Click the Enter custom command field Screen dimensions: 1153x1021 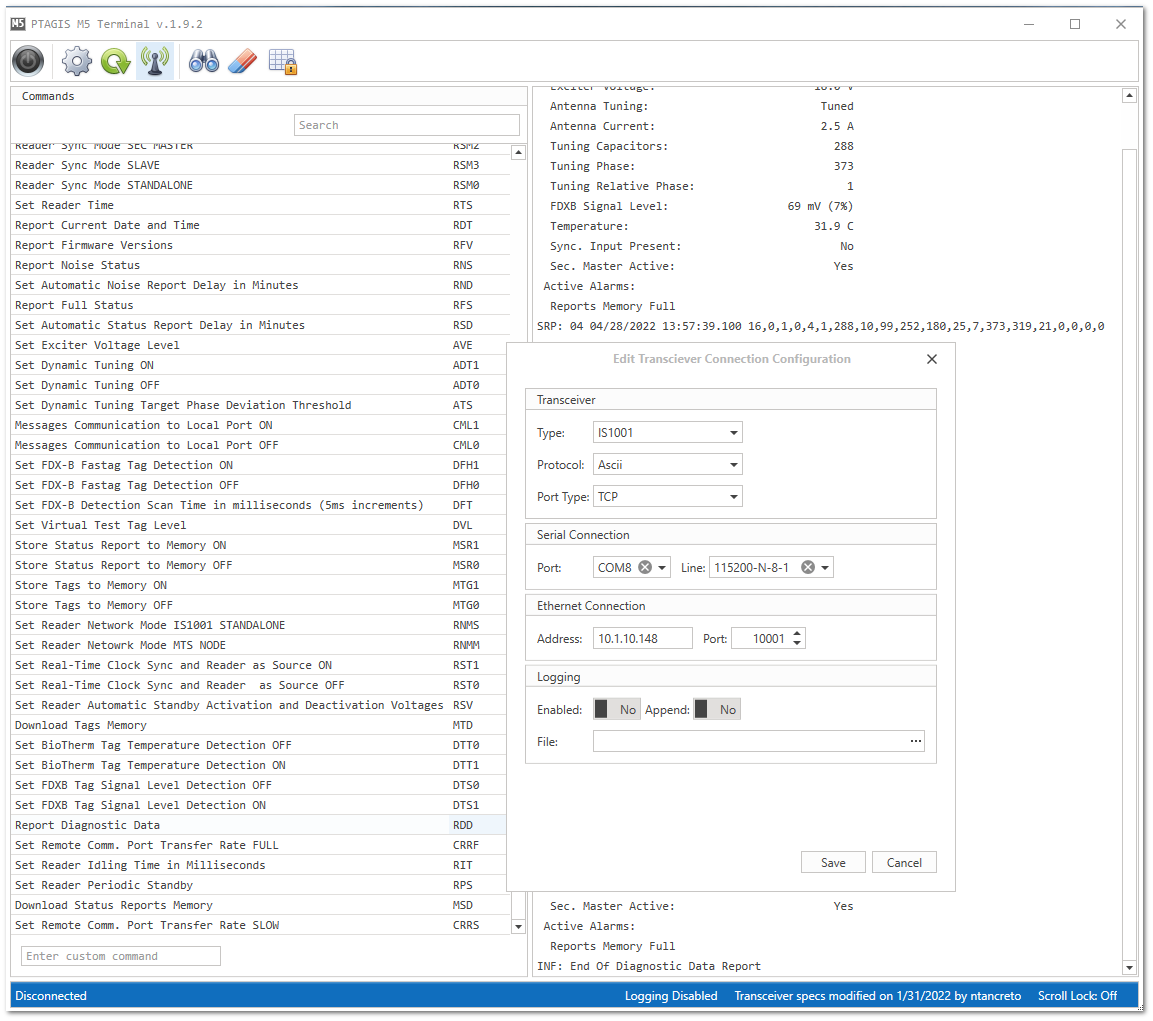[121, 956]
